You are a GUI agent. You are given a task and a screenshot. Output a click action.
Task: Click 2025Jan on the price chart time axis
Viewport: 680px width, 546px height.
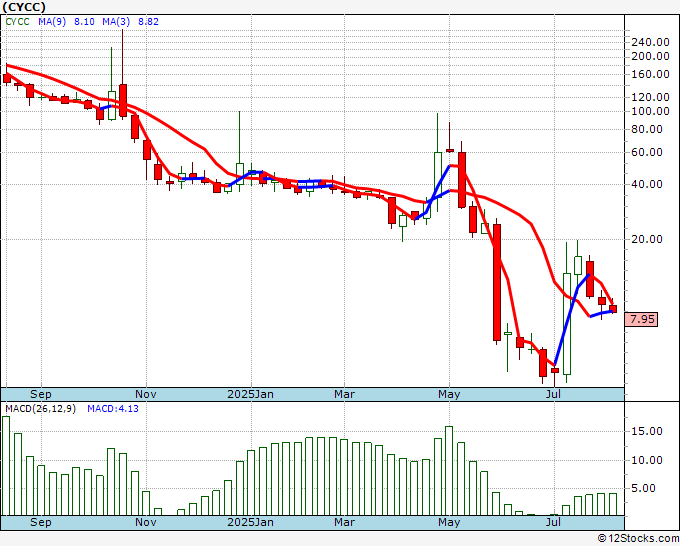coord(251,394)
